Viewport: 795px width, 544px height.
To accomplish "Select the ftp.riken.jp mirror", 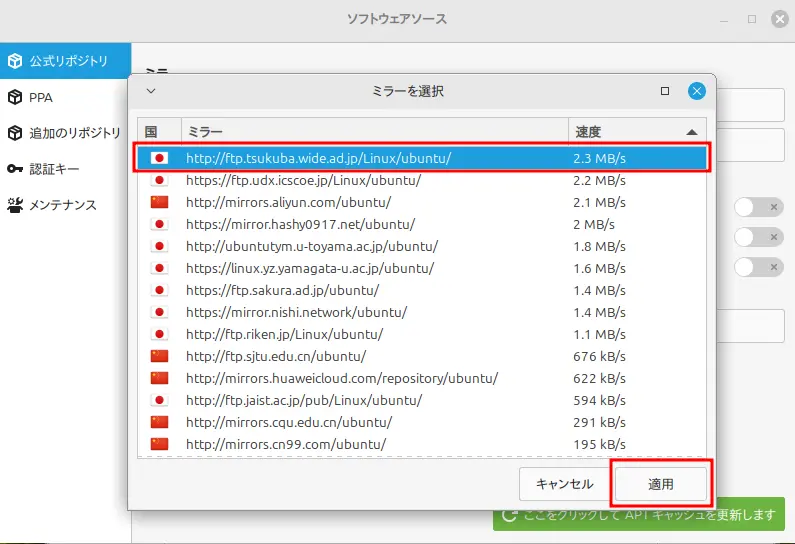I will pos(422,334).
